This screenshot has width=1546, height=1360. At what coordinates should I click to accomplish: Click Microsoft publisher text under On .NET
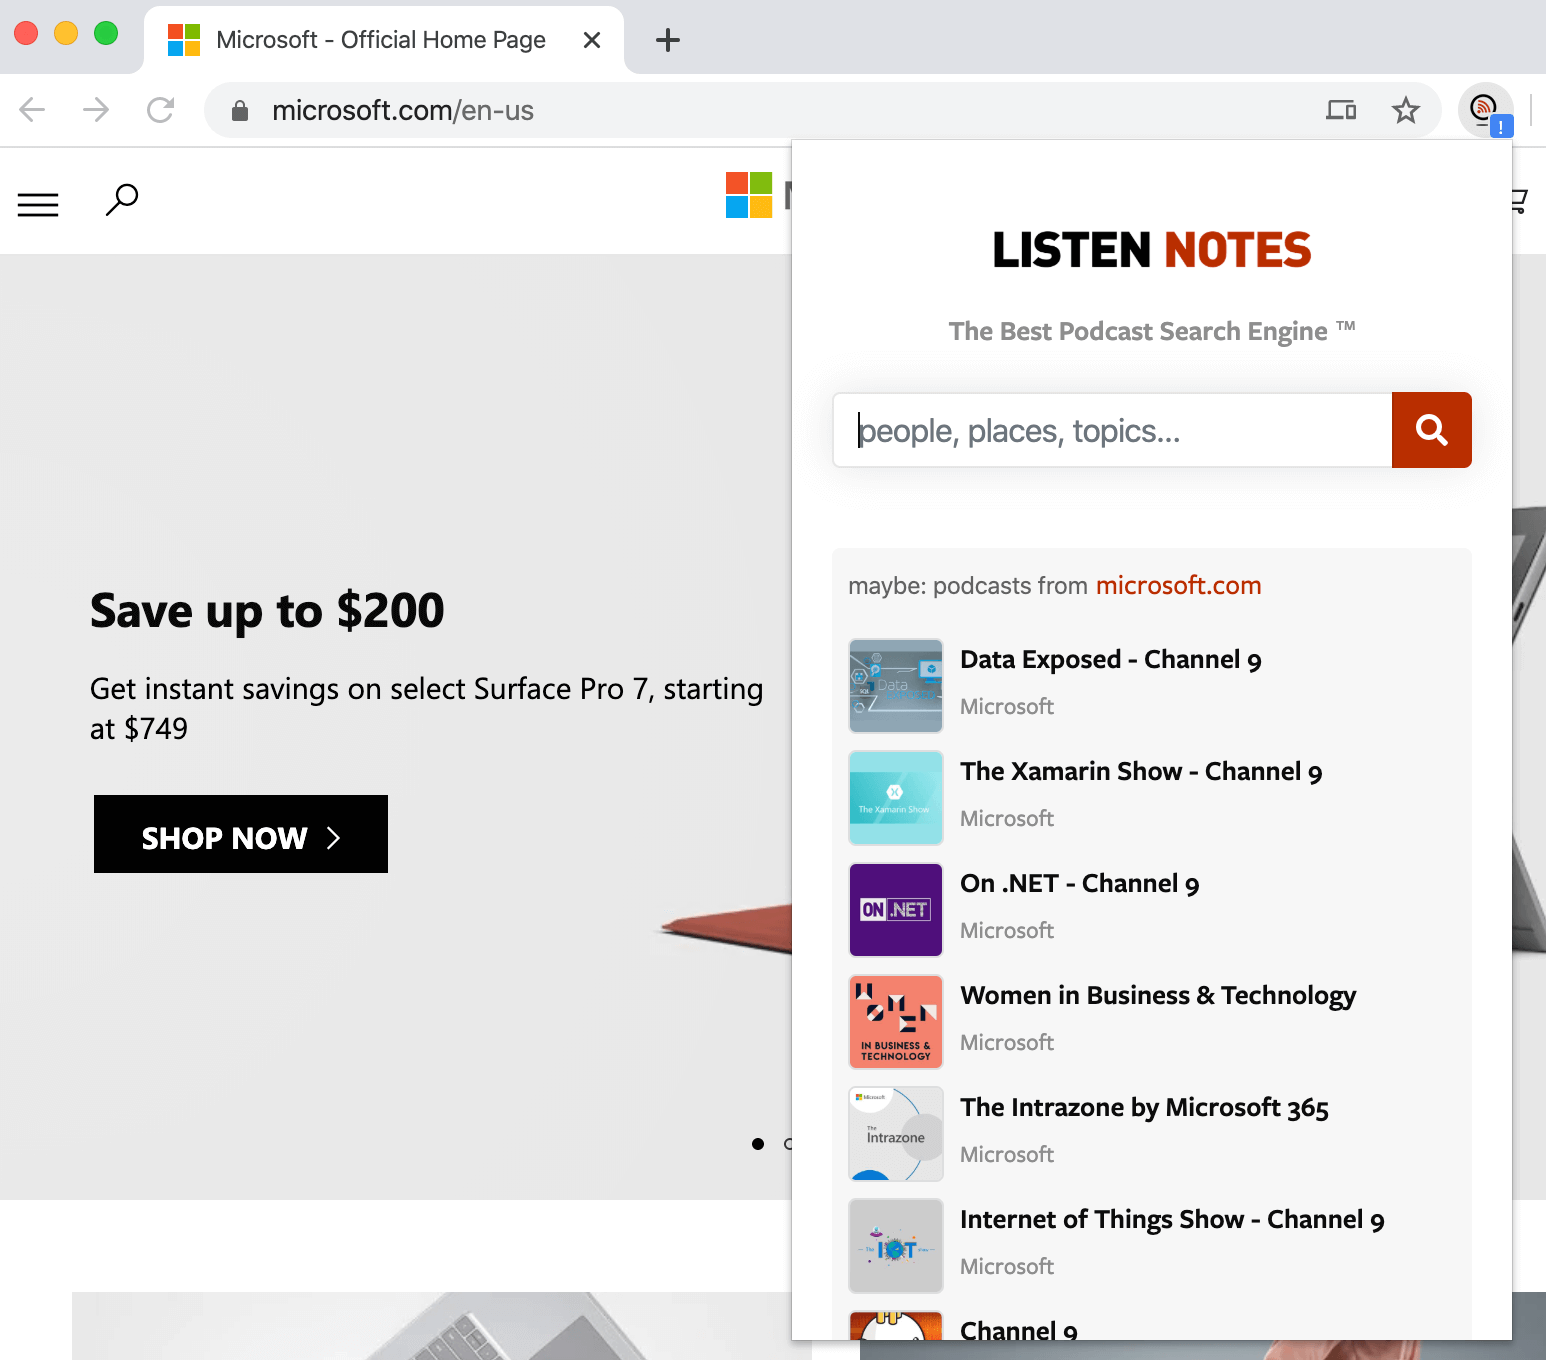[1007, 930]
